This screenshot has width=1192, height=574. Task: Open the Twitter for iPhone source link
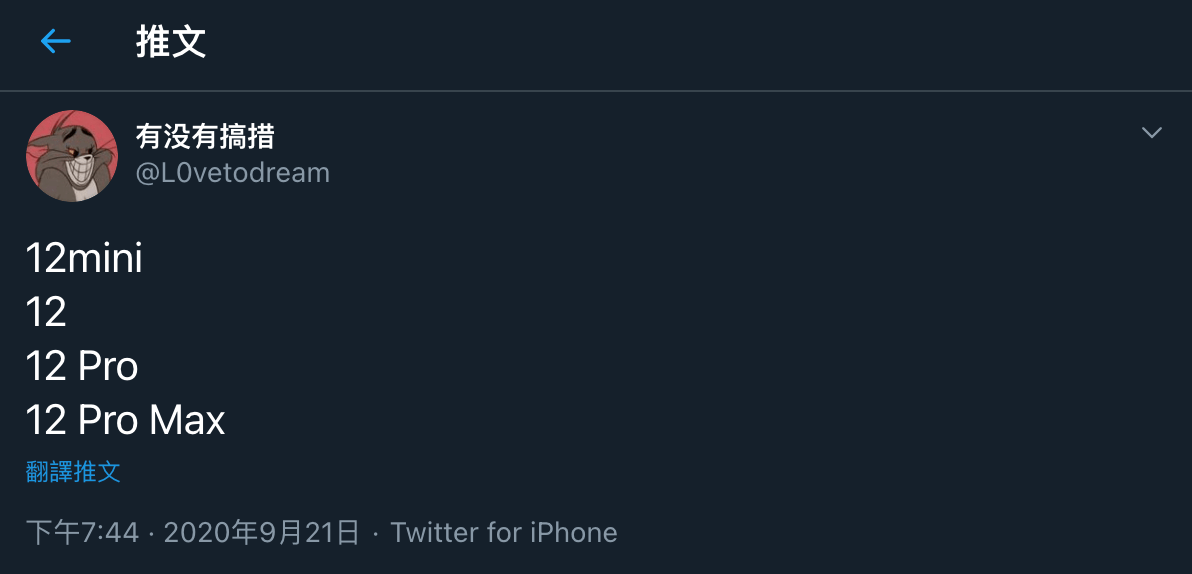[x=503, y=532]
